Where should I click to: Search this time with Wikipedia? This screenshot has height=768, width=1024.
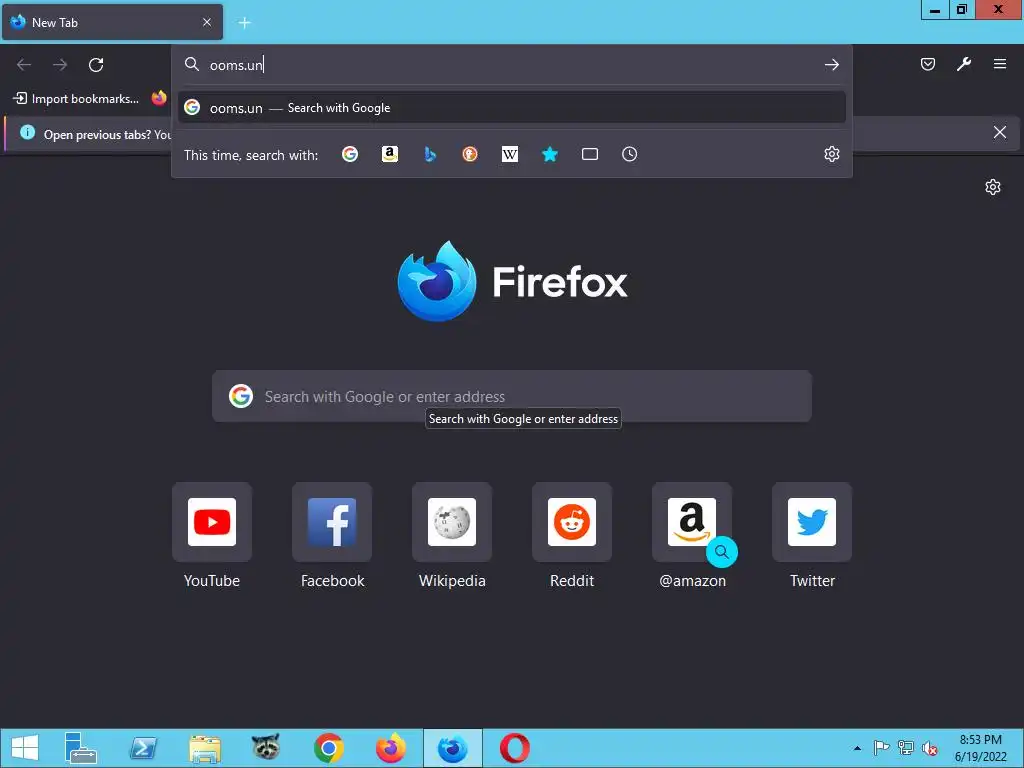click(509, 154)
